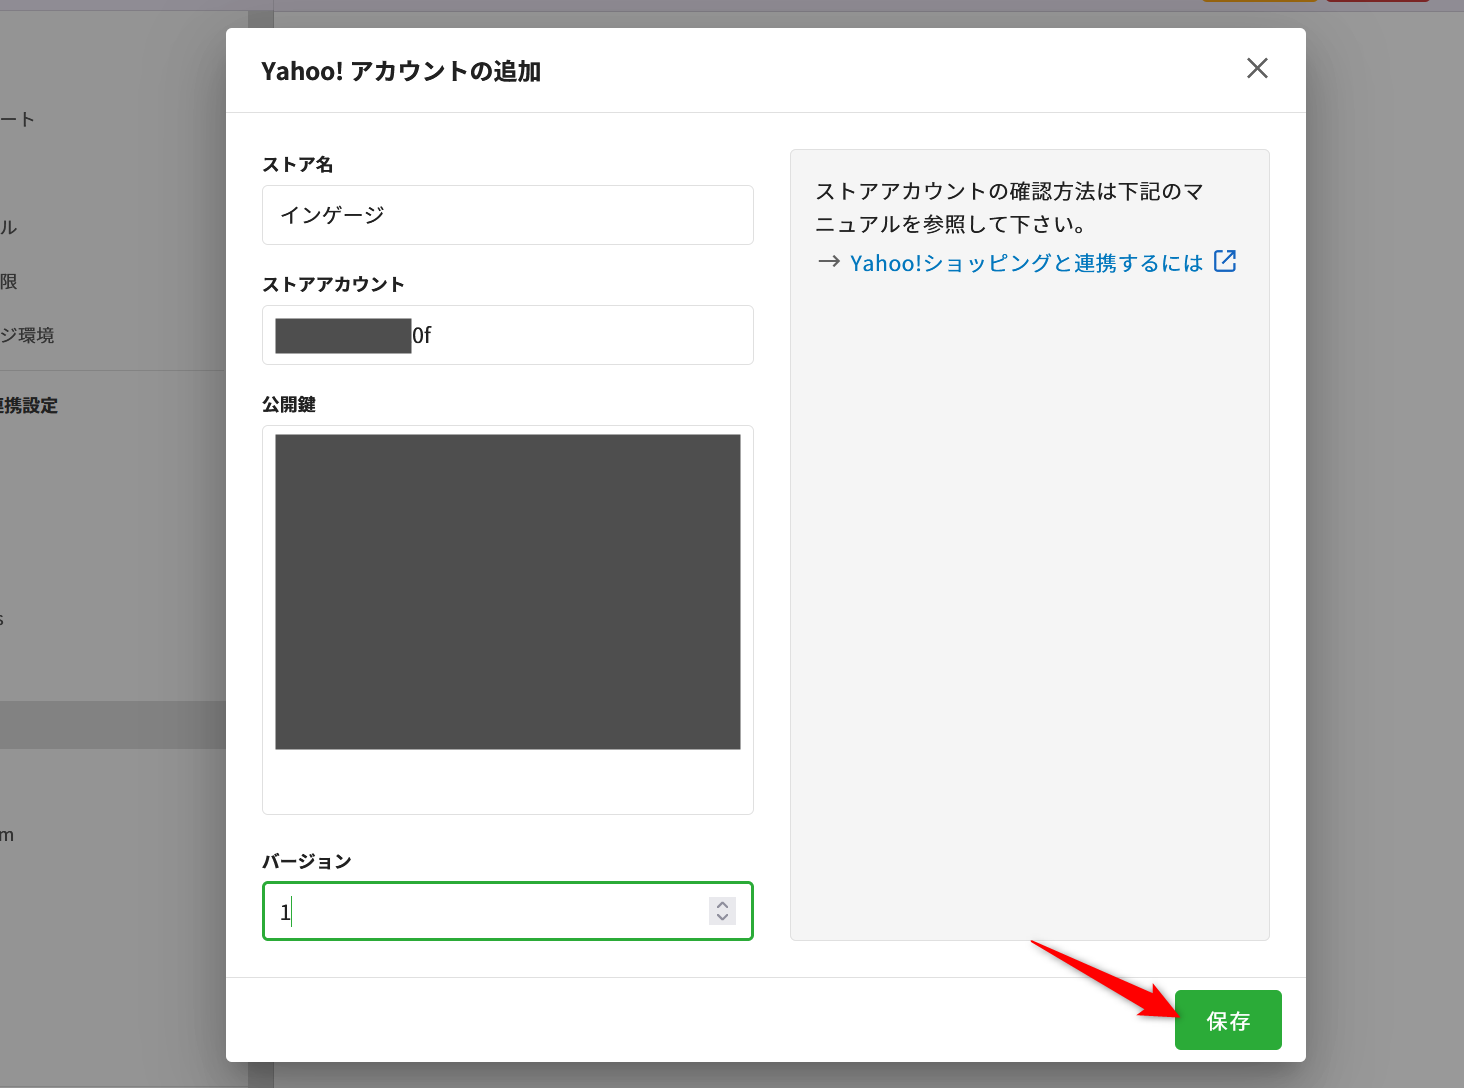Viewport: 1464px width, 1088px height.
Task: Click the Yahoo! アカウントの追加 dialog title
Action: pyautogui.click(x=401, y=72)
